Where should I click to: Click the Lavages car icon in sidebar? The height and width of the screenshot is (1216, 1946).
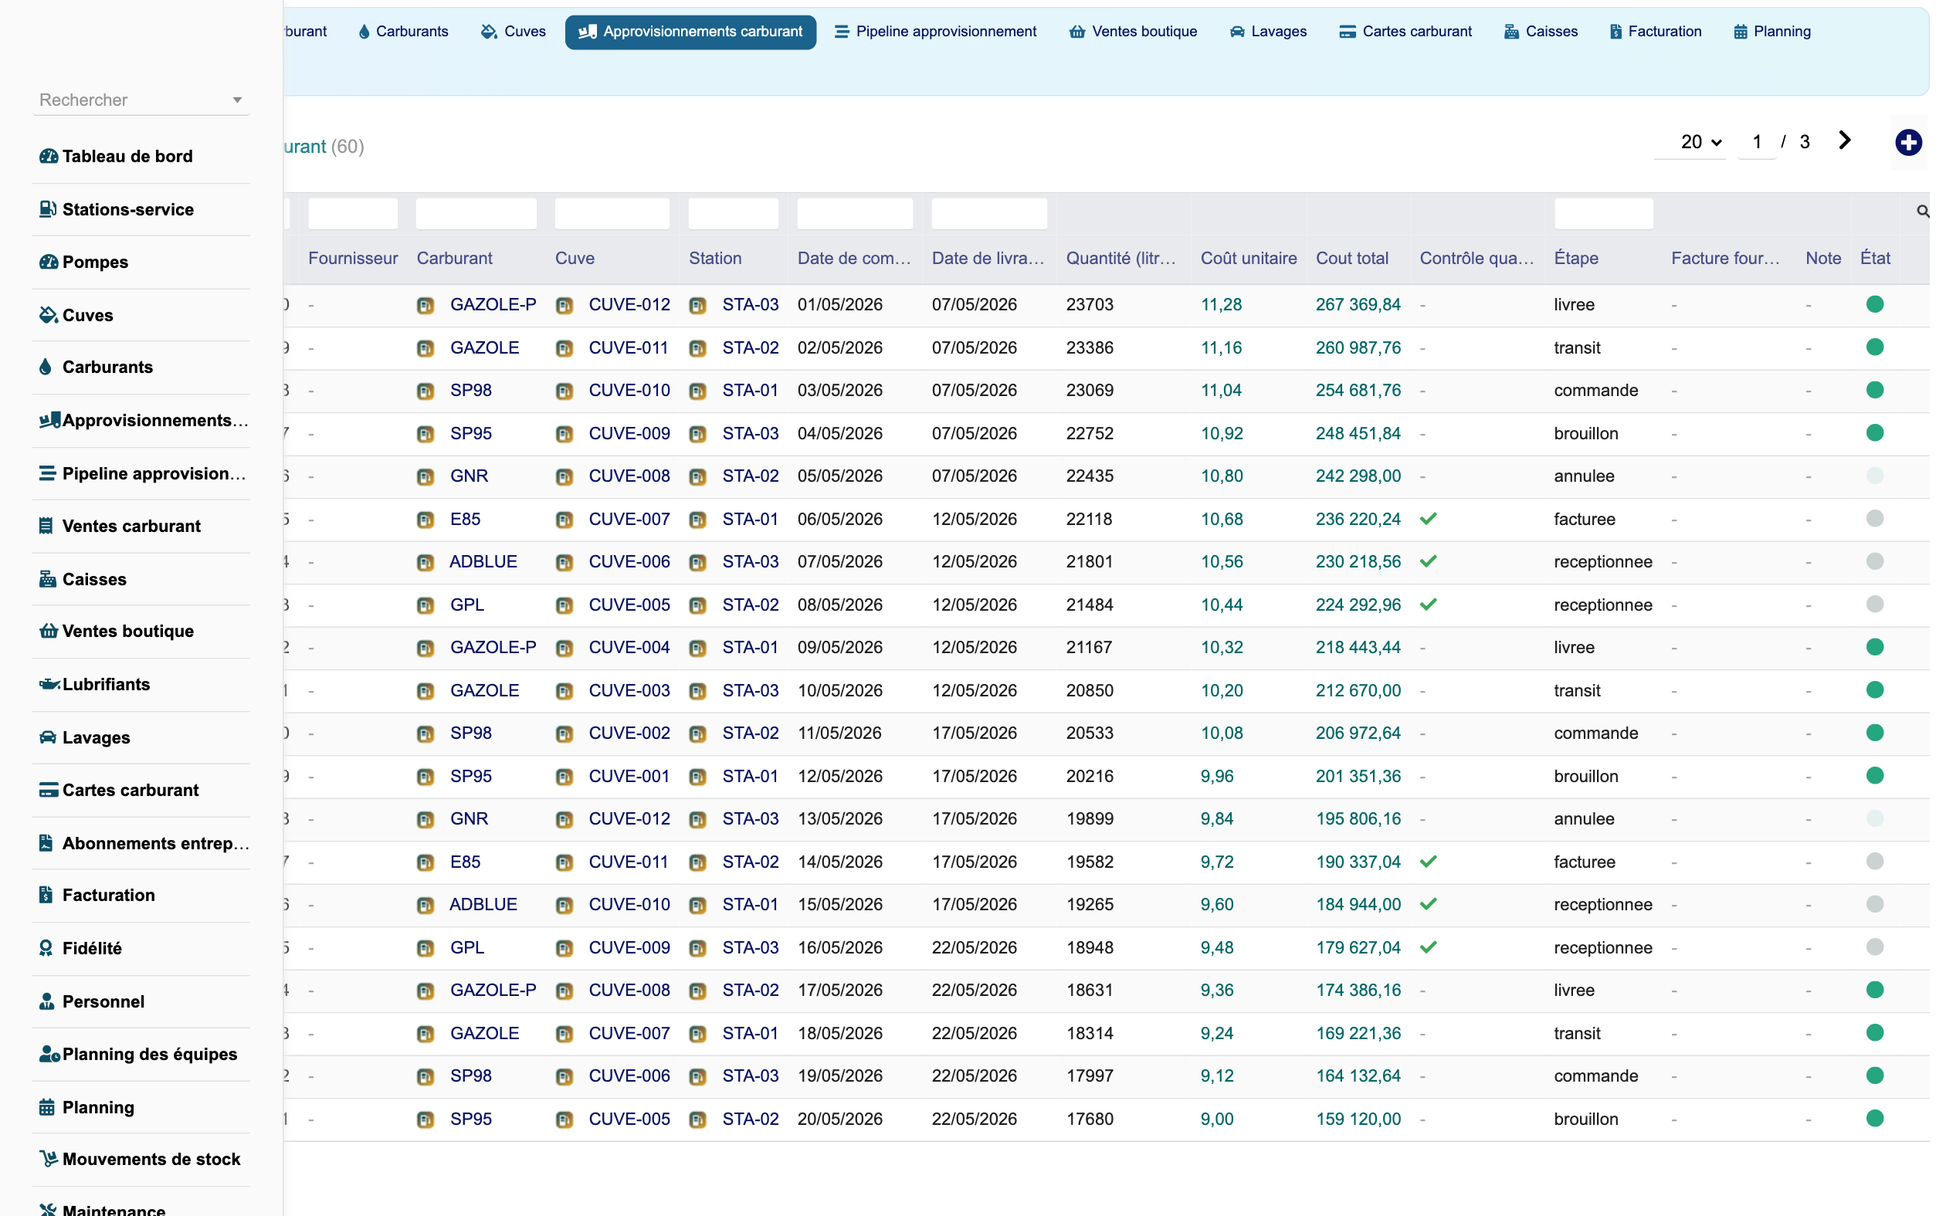47,737
